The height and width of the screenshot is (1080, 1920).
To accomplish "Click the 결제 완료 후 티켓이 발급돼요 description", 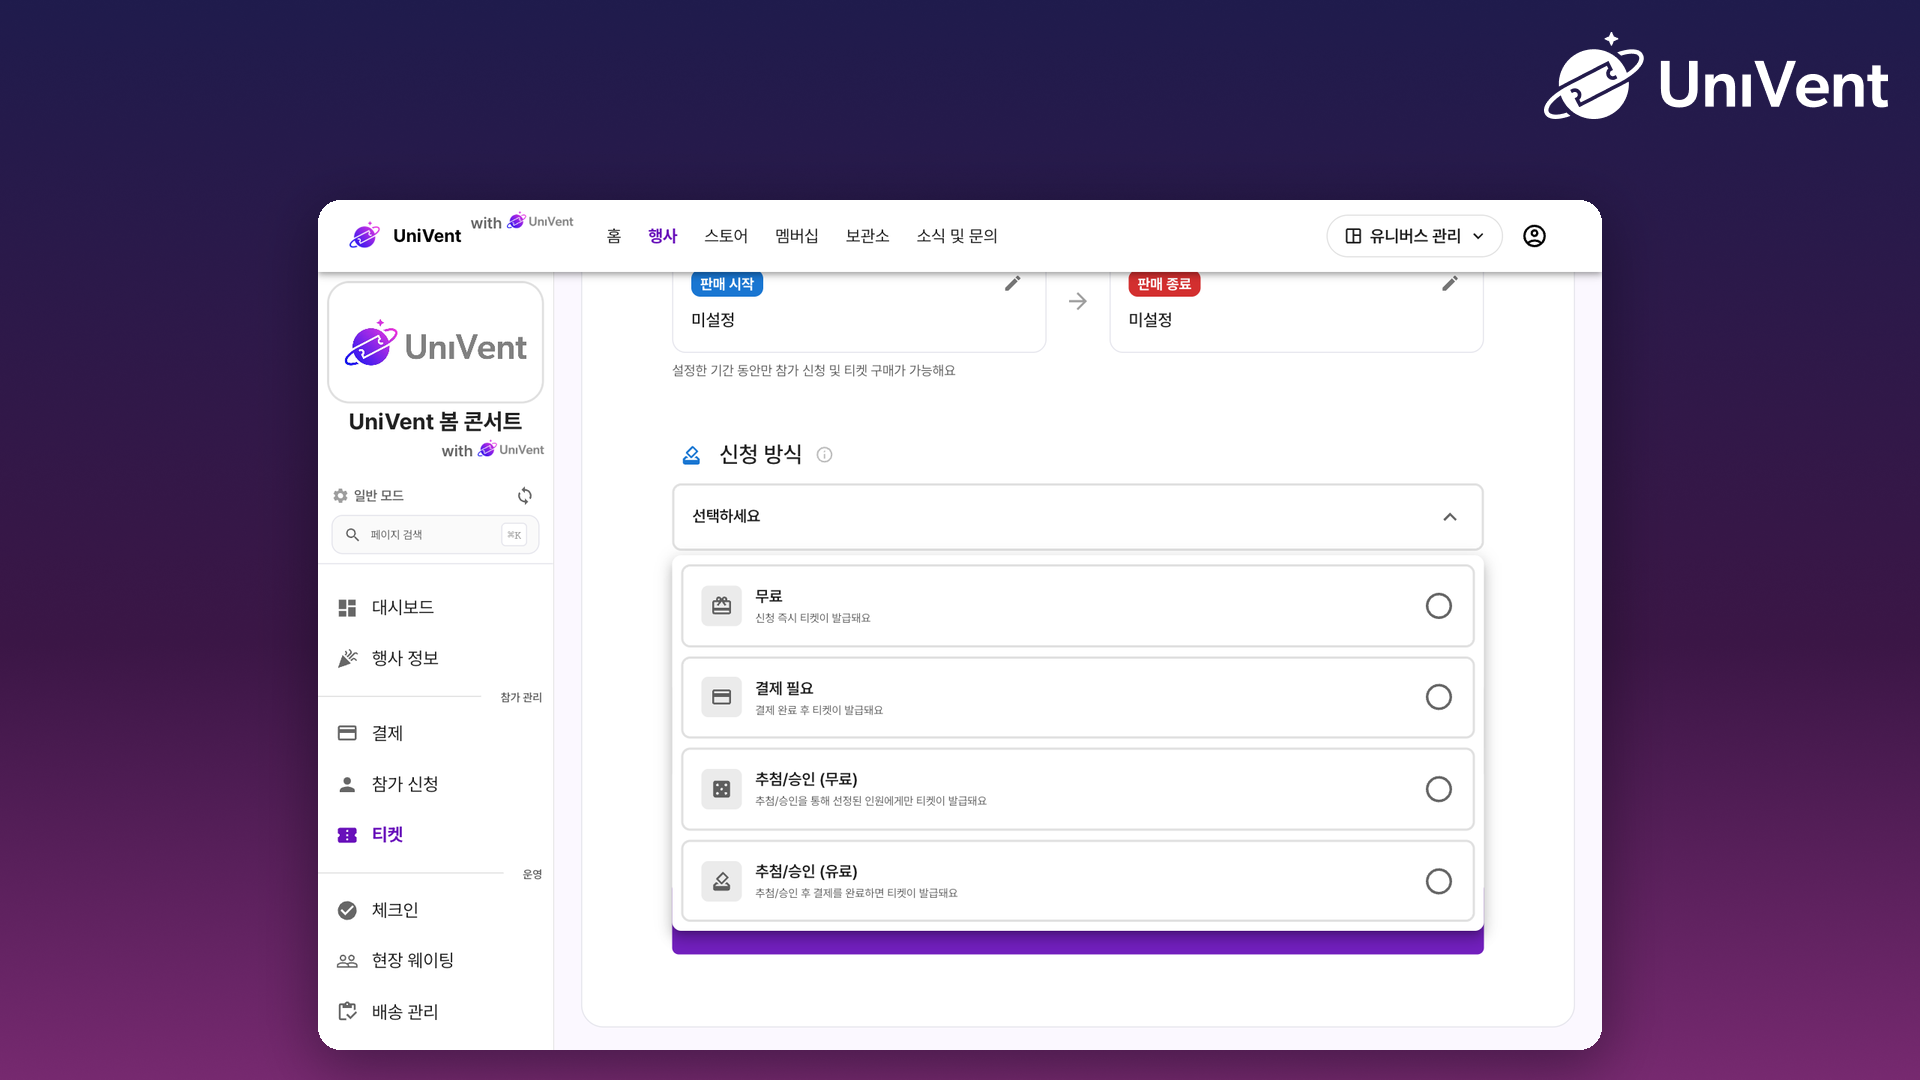I will click(x=818, y=710).
